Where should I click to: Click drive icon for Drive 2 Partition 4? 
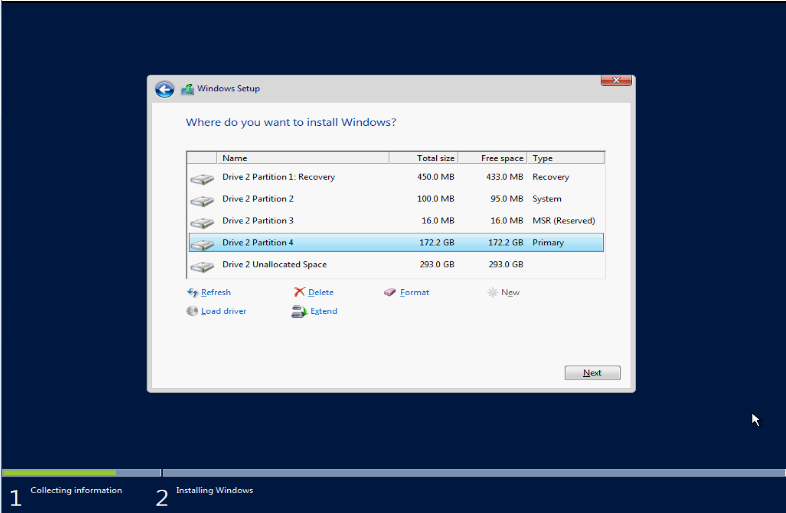[202, 244]
